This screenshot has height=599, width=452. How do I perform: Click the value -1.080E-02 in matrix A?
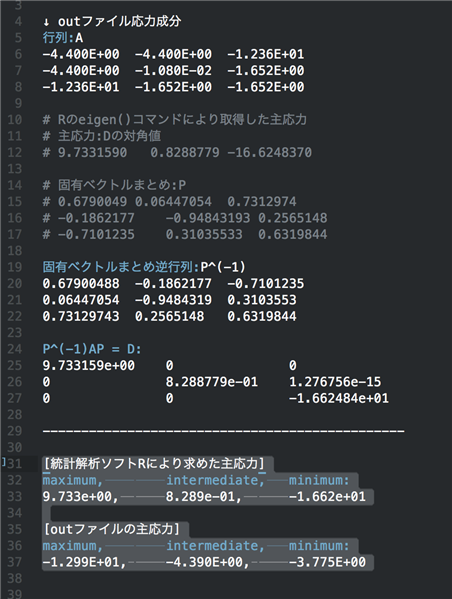[173, 71]
